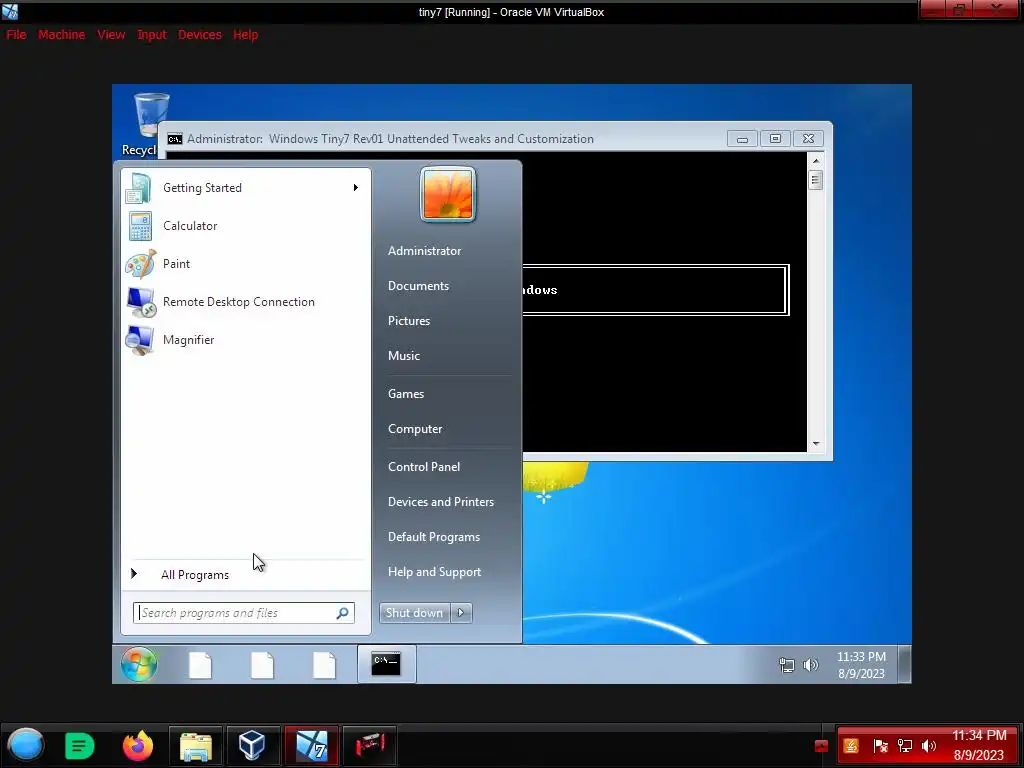Viewport: 1024px width, 768px height.
Task: Open Default Programs
Action: tap(434, 537)
